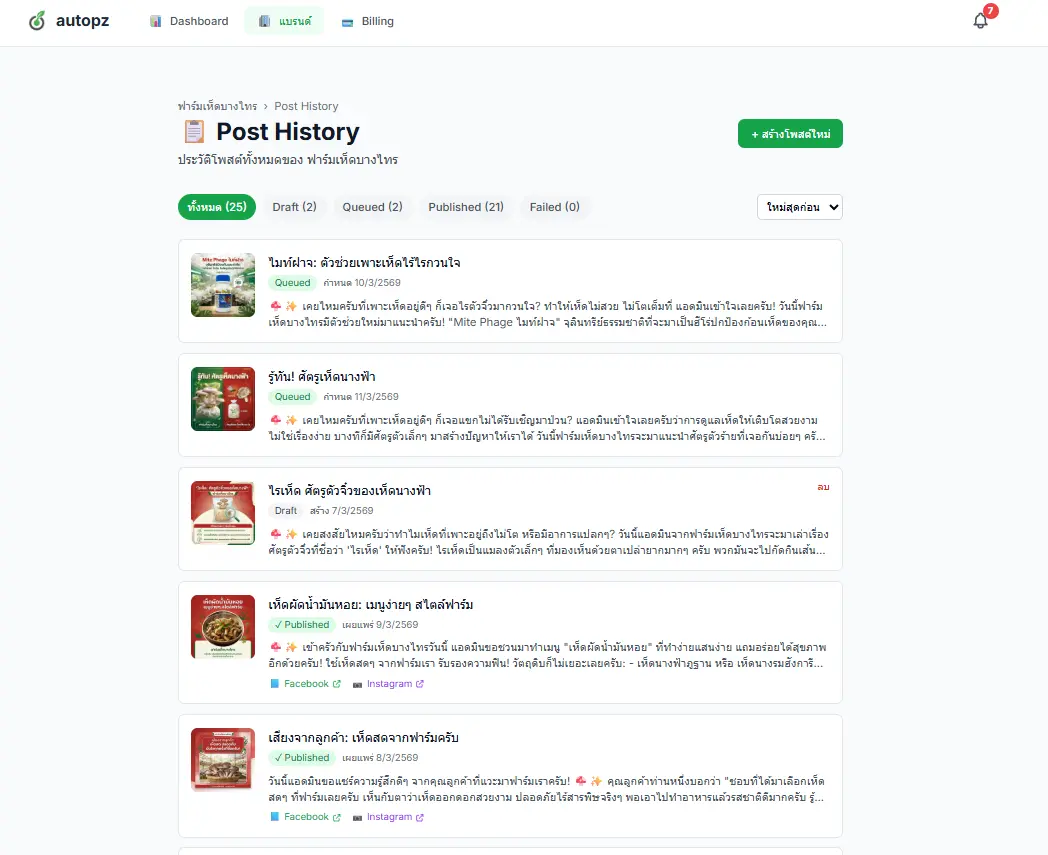The image size is (1048, 855).
Task: Open the notifications bell icon
Action: (980, 21)
